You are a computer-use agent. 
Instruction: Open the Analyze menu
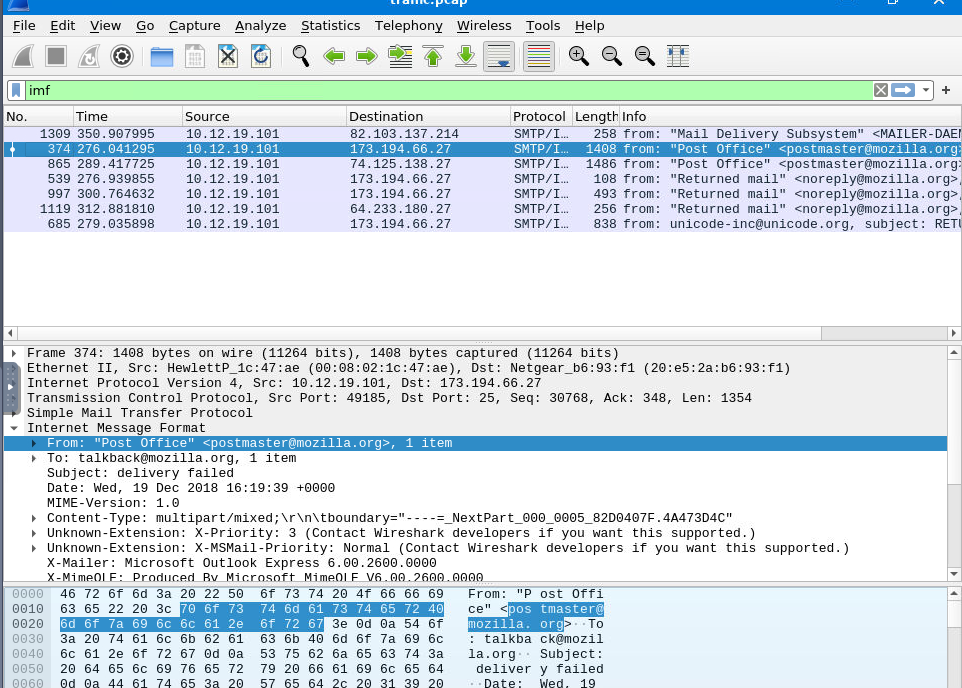pyautogui.click(x=261, y=26)
